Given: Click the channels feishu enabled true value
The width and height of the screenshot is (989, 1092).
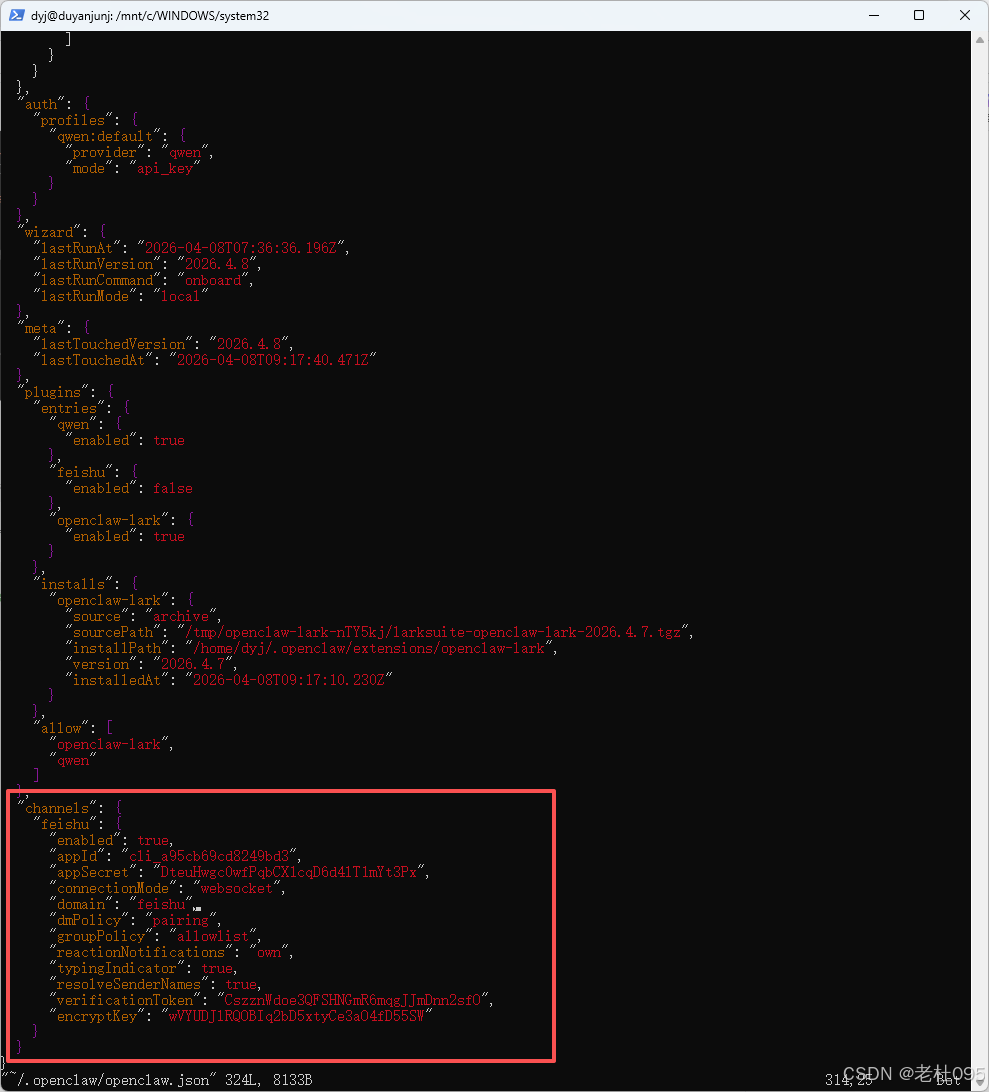Looking at the screenshot, I should pyautogui.click(x=153, y=841).
